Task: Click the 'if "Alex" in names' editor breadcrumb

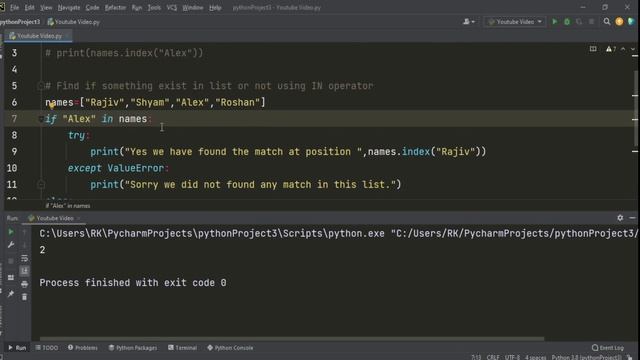Action: coord(68,206)
